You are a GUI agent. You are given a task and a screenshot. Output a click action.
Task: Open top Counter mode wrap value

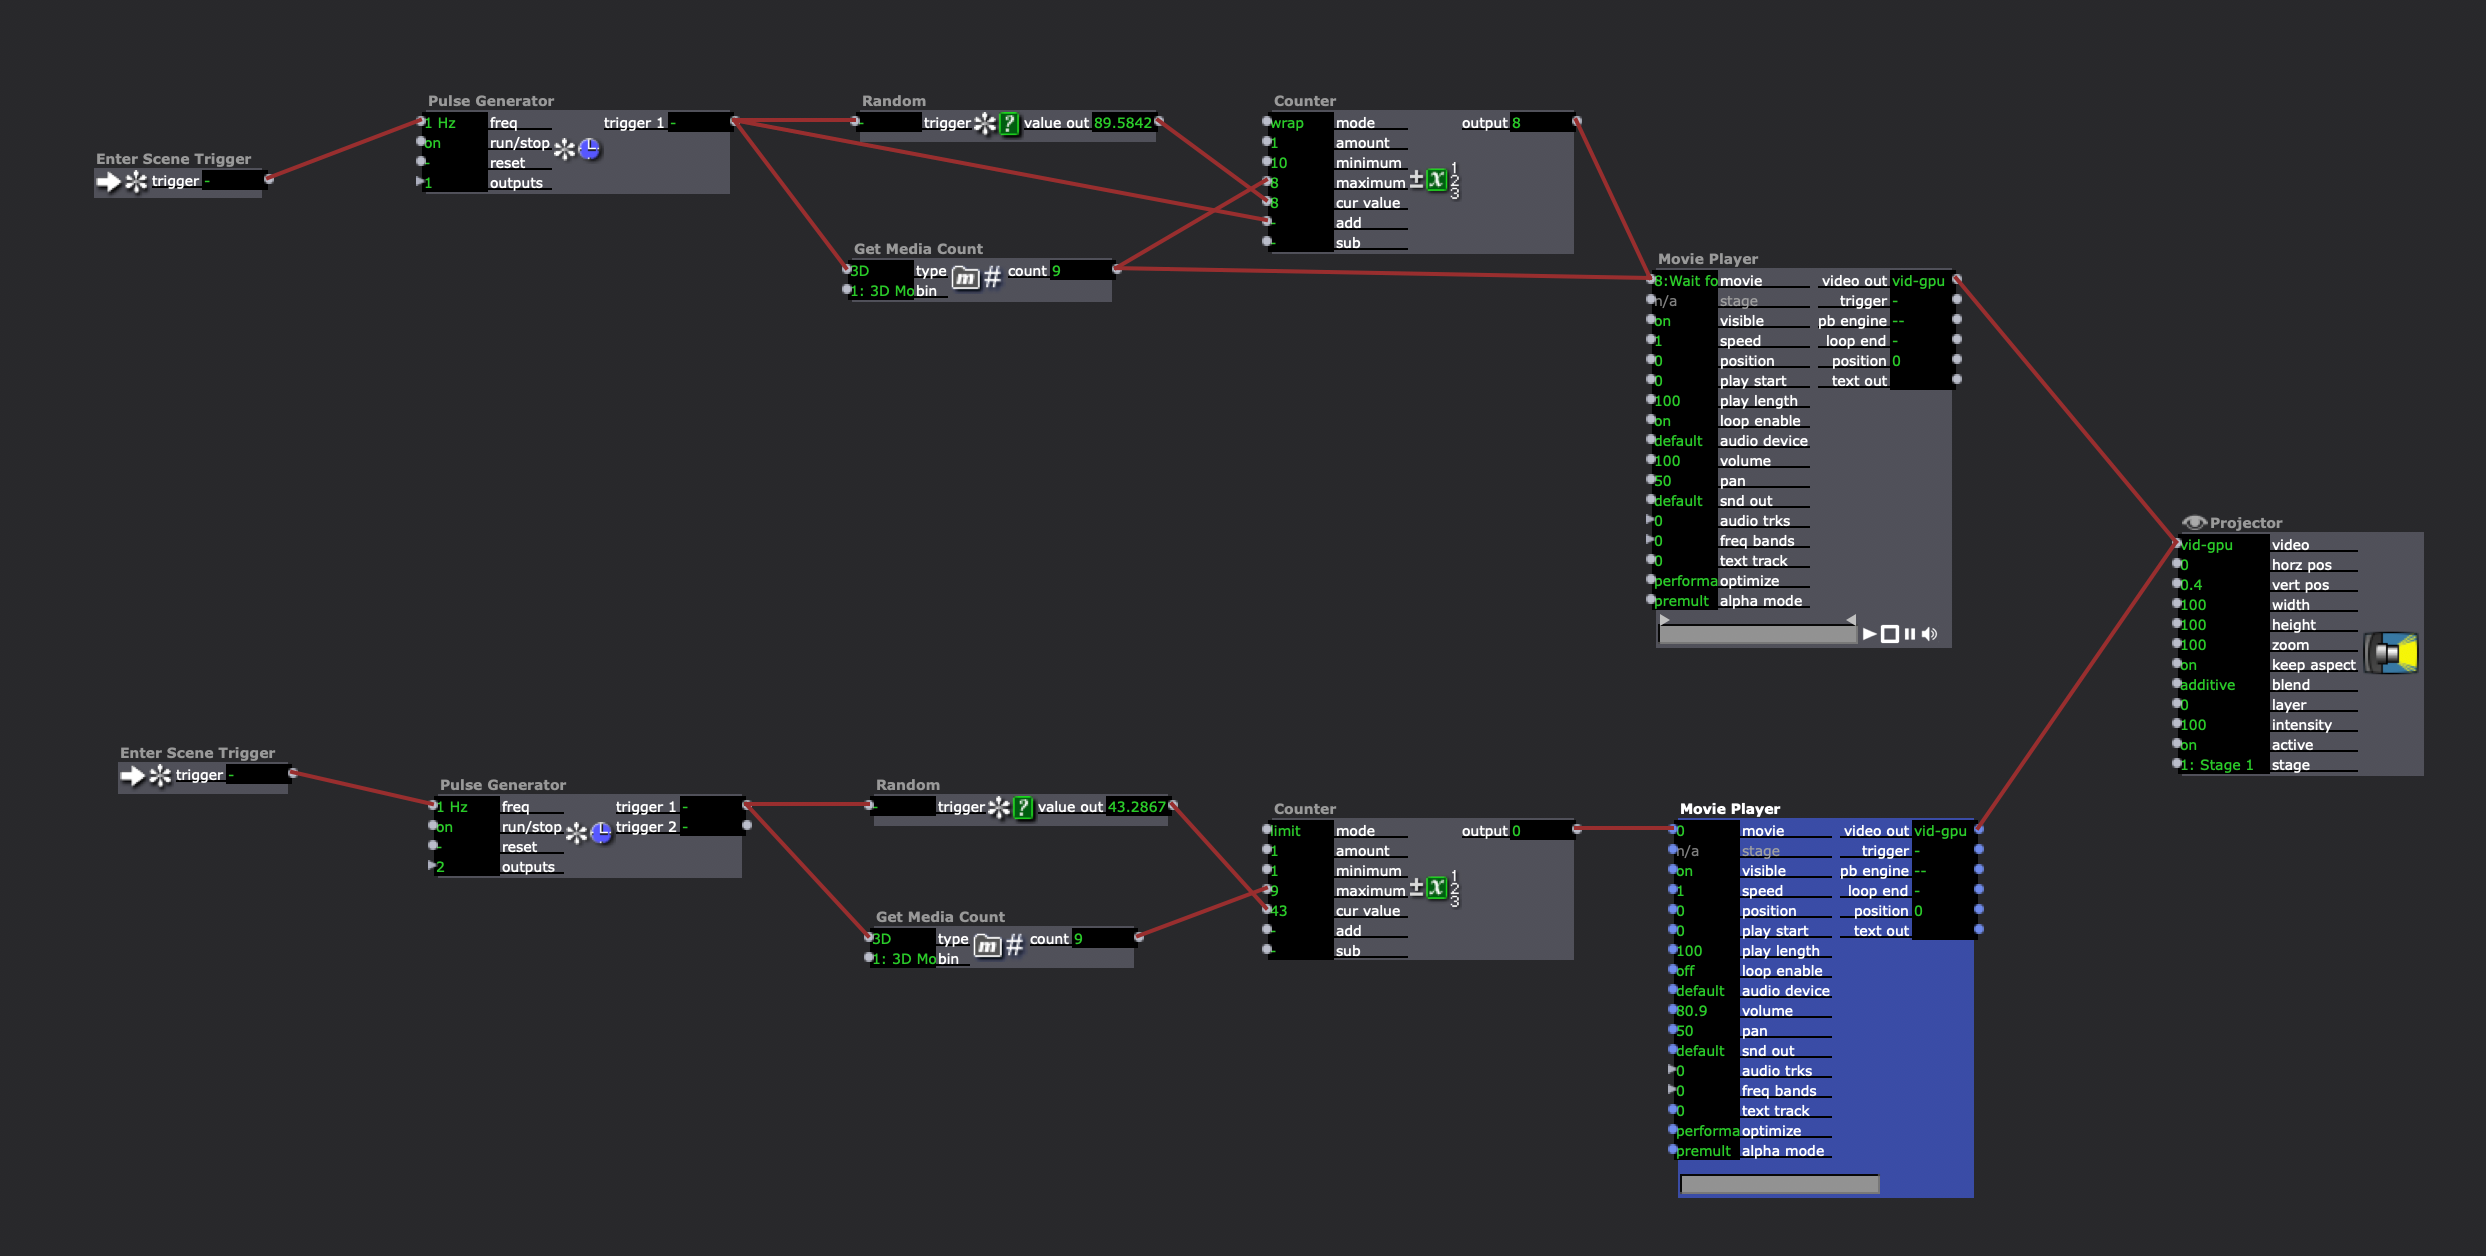[x=1301, y=123]
